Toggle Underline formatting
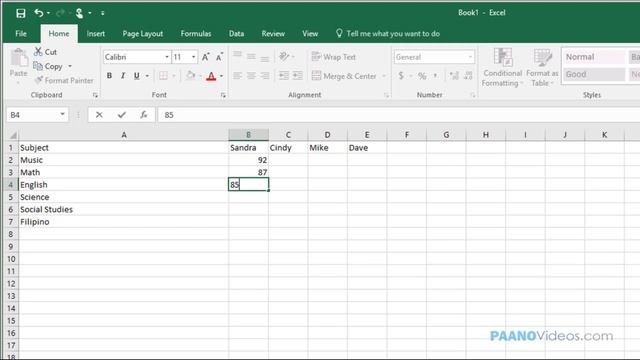Image resolution: width=640 pixels, height=360 pixels. [136, 76]
